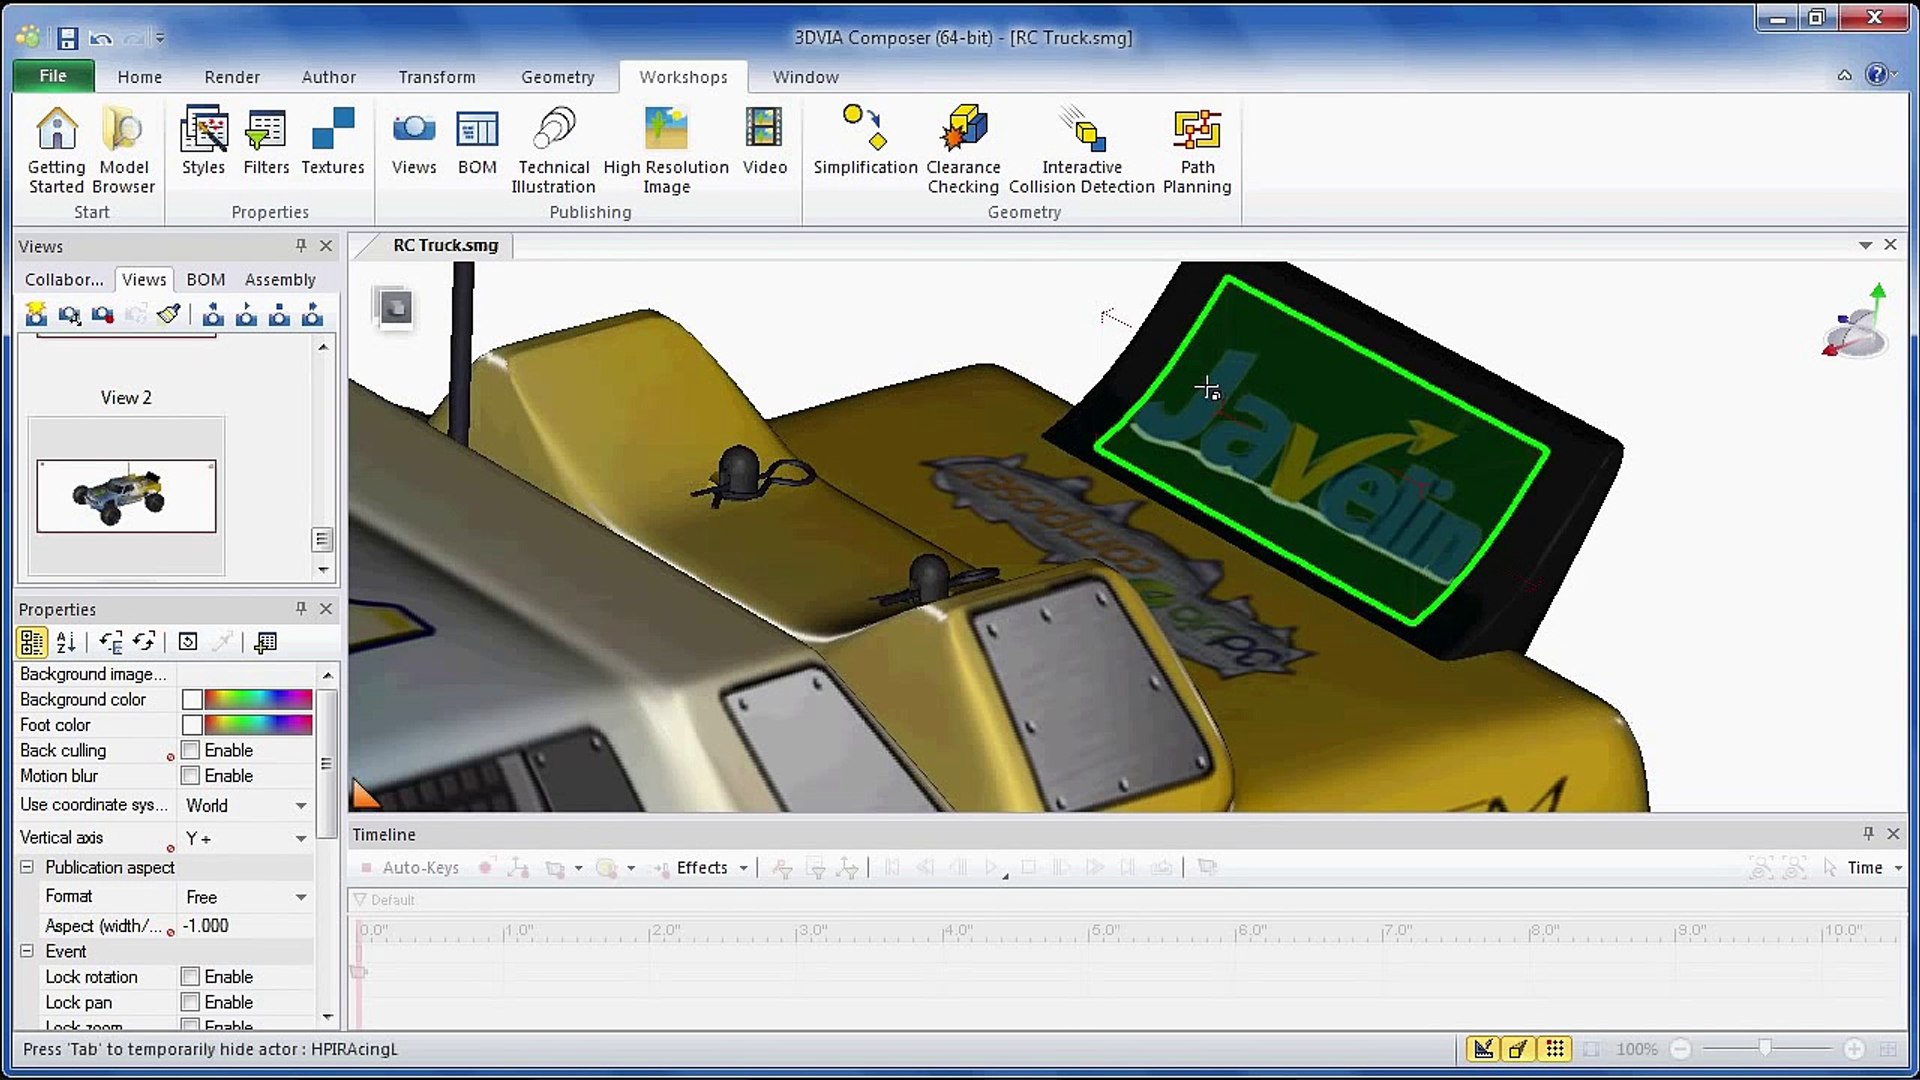
Task: Open Technical Illustration workshop
Action: click(x=553, y=150)
